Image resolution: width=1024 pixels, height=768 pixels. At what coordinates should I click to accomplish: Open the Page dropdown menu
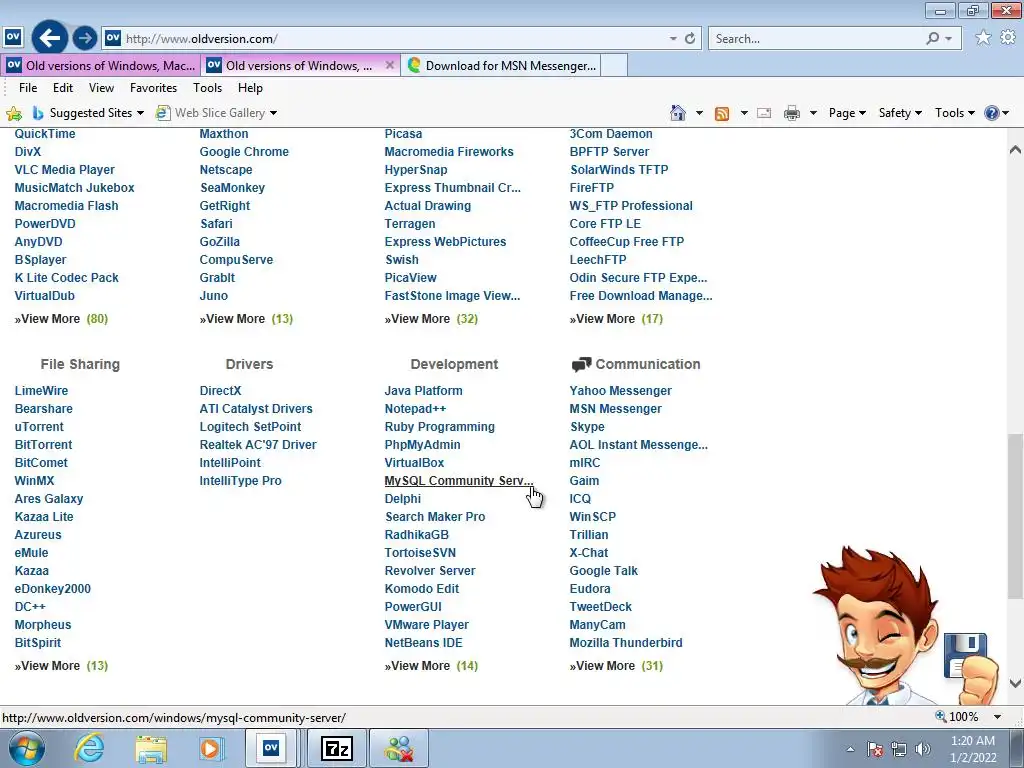(847, 113)
